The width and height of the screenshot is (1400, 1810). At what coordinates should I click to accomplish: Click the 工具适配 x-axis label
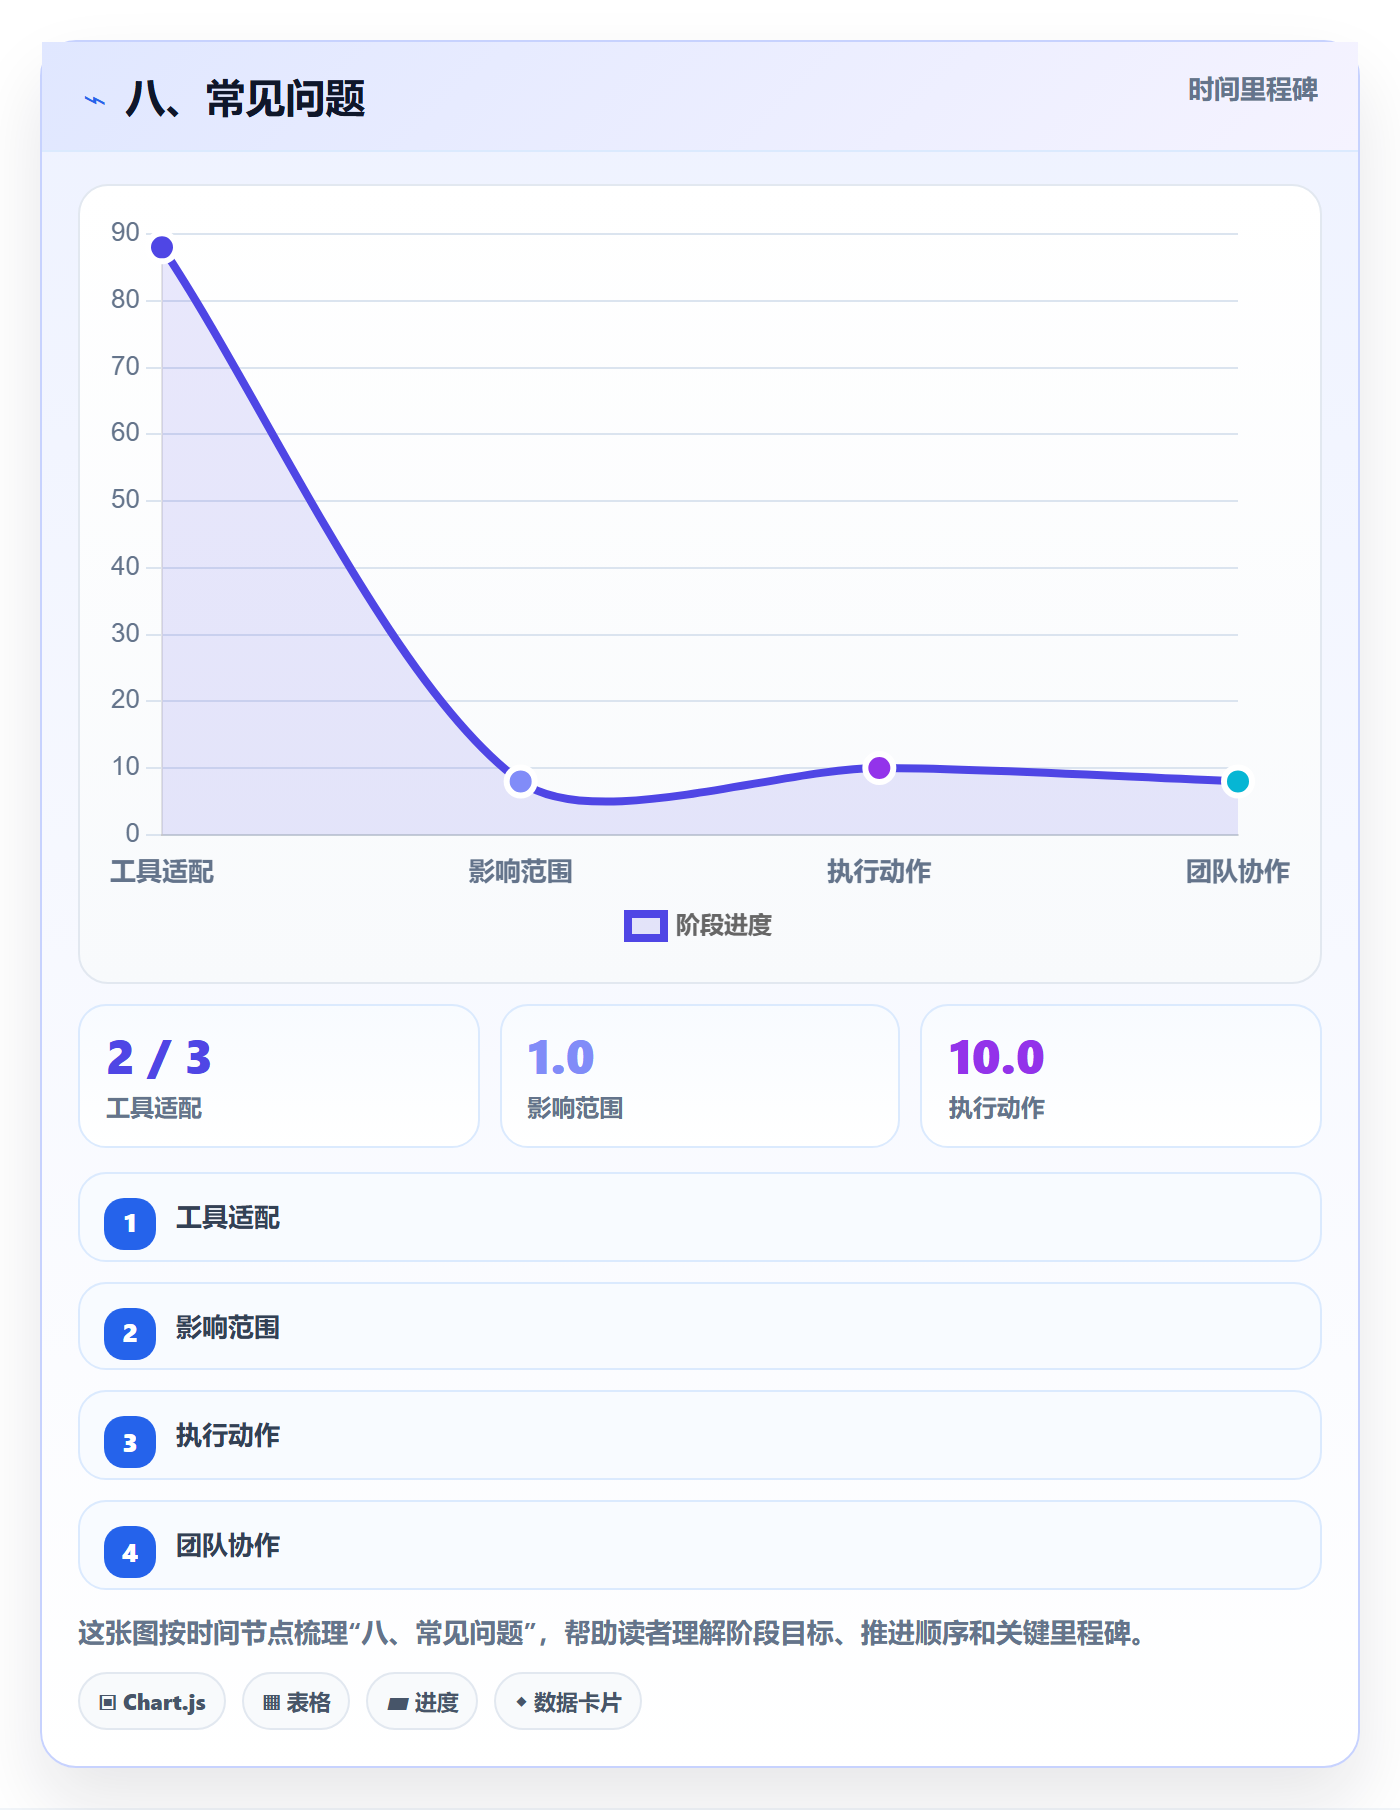[162, 872]
